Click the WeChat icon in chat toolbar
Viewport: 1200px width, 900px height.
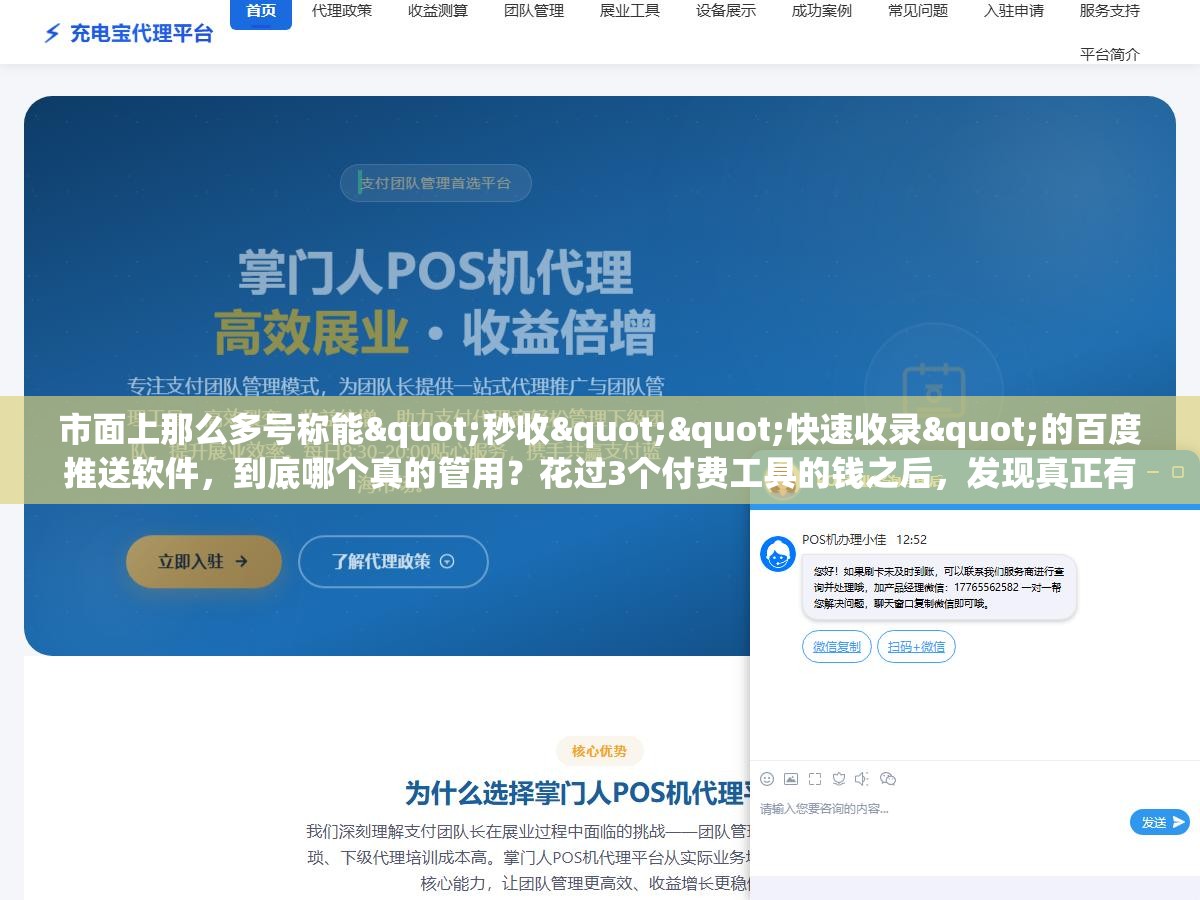point(887,778)
